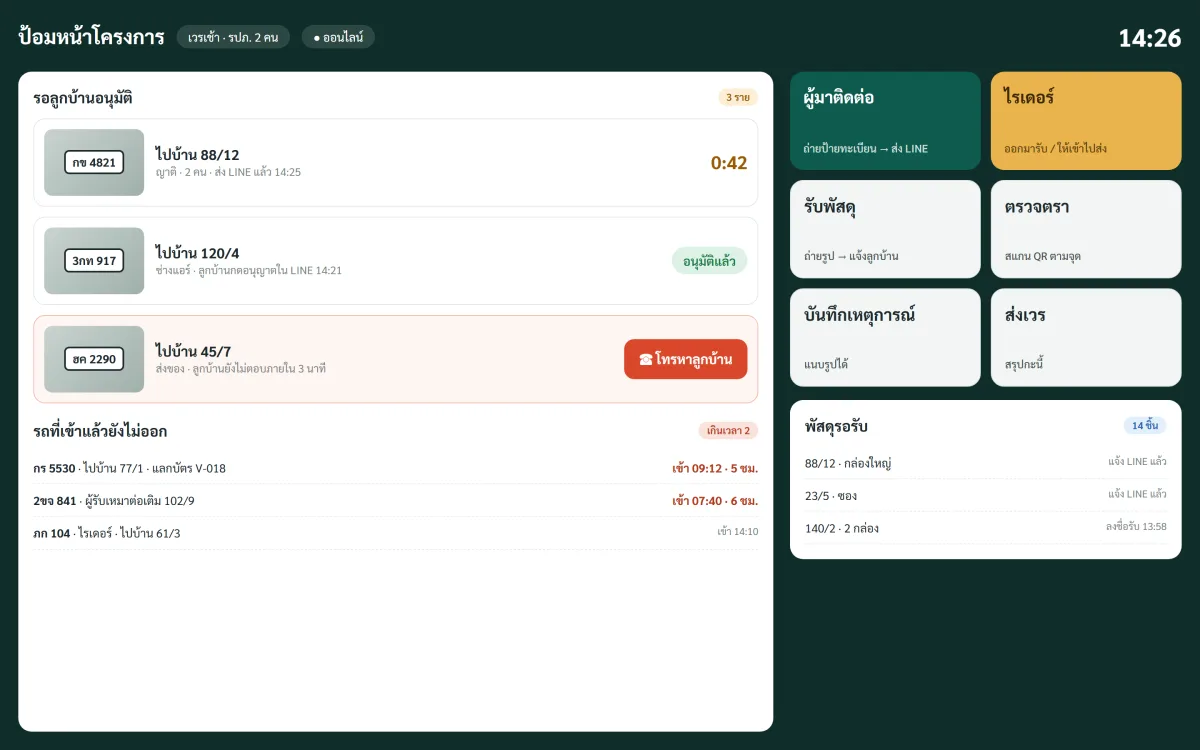The image size is (1200, 750).
Task: Click the เกินเวลา 2 overdue badge
Action: 728,431
